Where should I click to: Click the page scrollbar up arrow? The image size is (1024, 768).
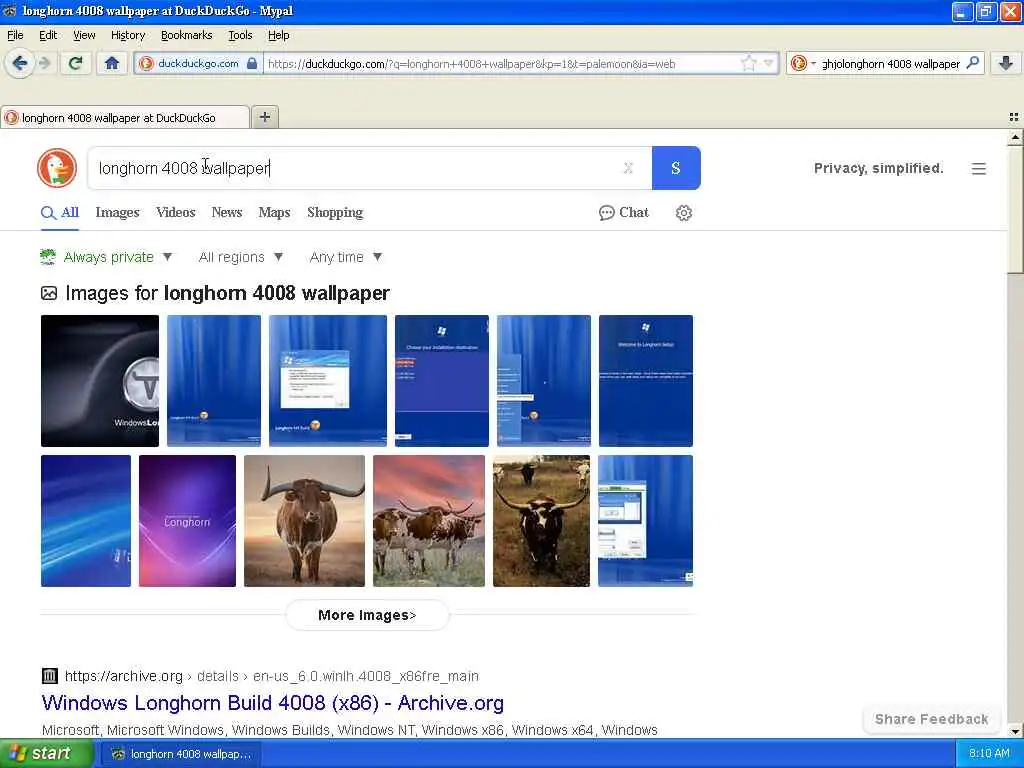pos(1015,138)
